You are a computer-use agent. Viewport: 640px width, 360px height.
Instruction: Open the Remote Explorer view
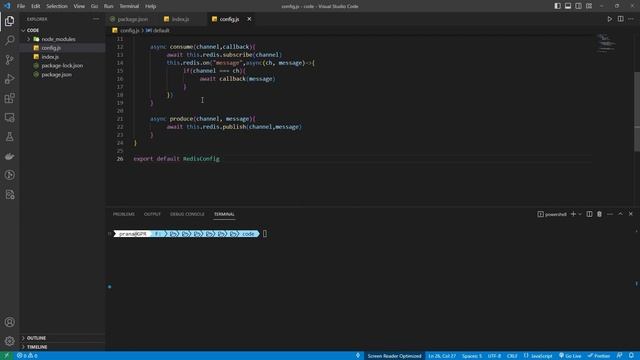tap(9, 118)
